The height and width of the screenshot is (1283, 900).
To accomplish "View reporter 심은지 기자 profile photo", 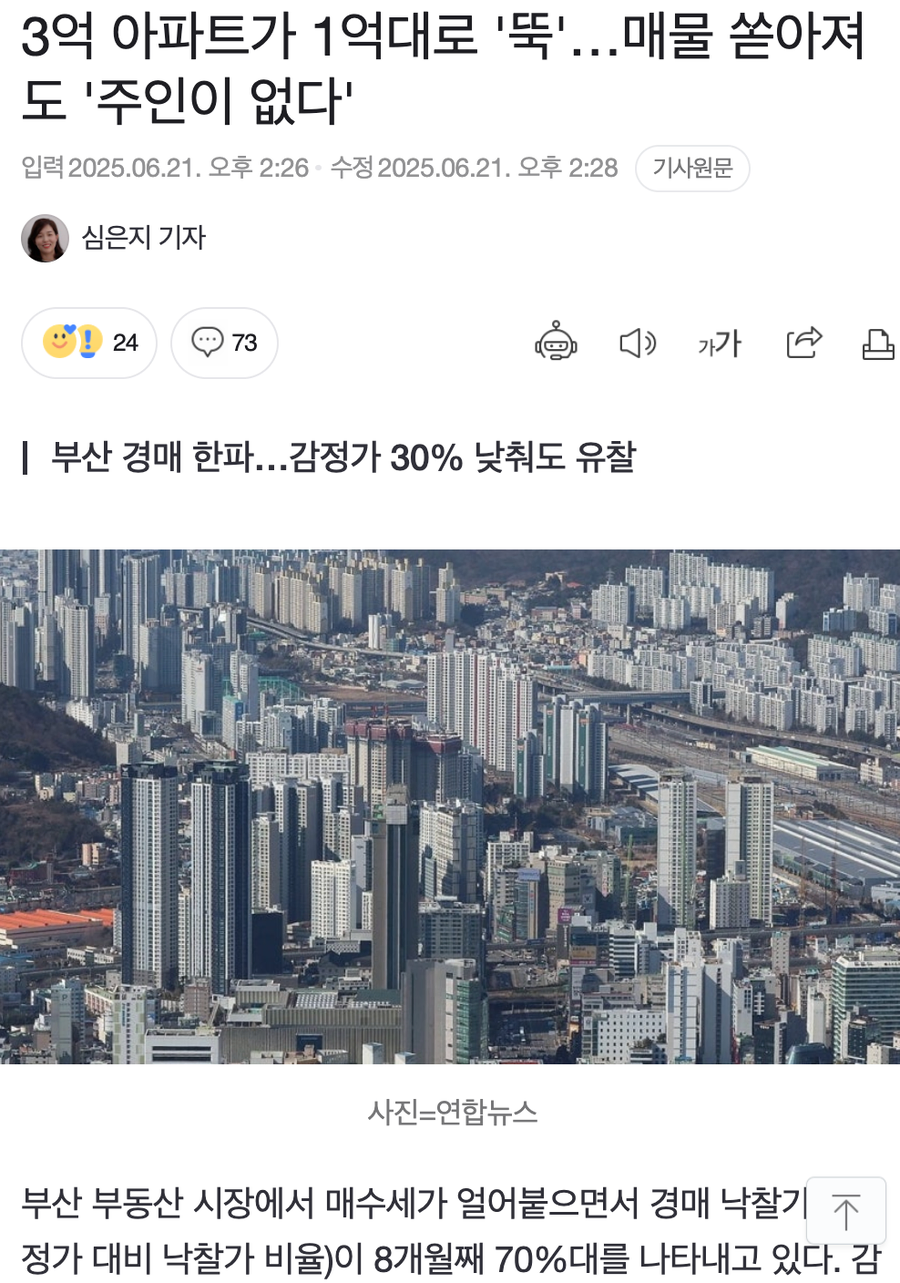I will point(45,238).
